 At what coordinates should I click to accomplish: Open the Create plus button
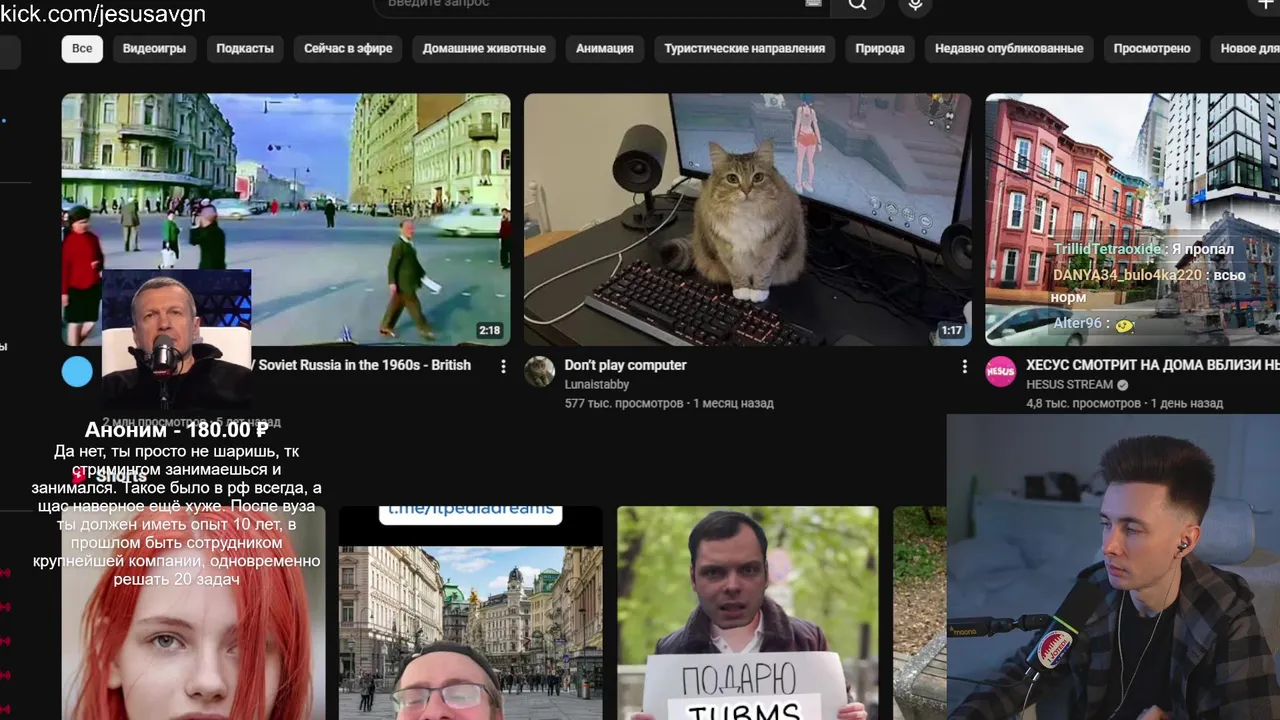click(x=1265, y=5)
